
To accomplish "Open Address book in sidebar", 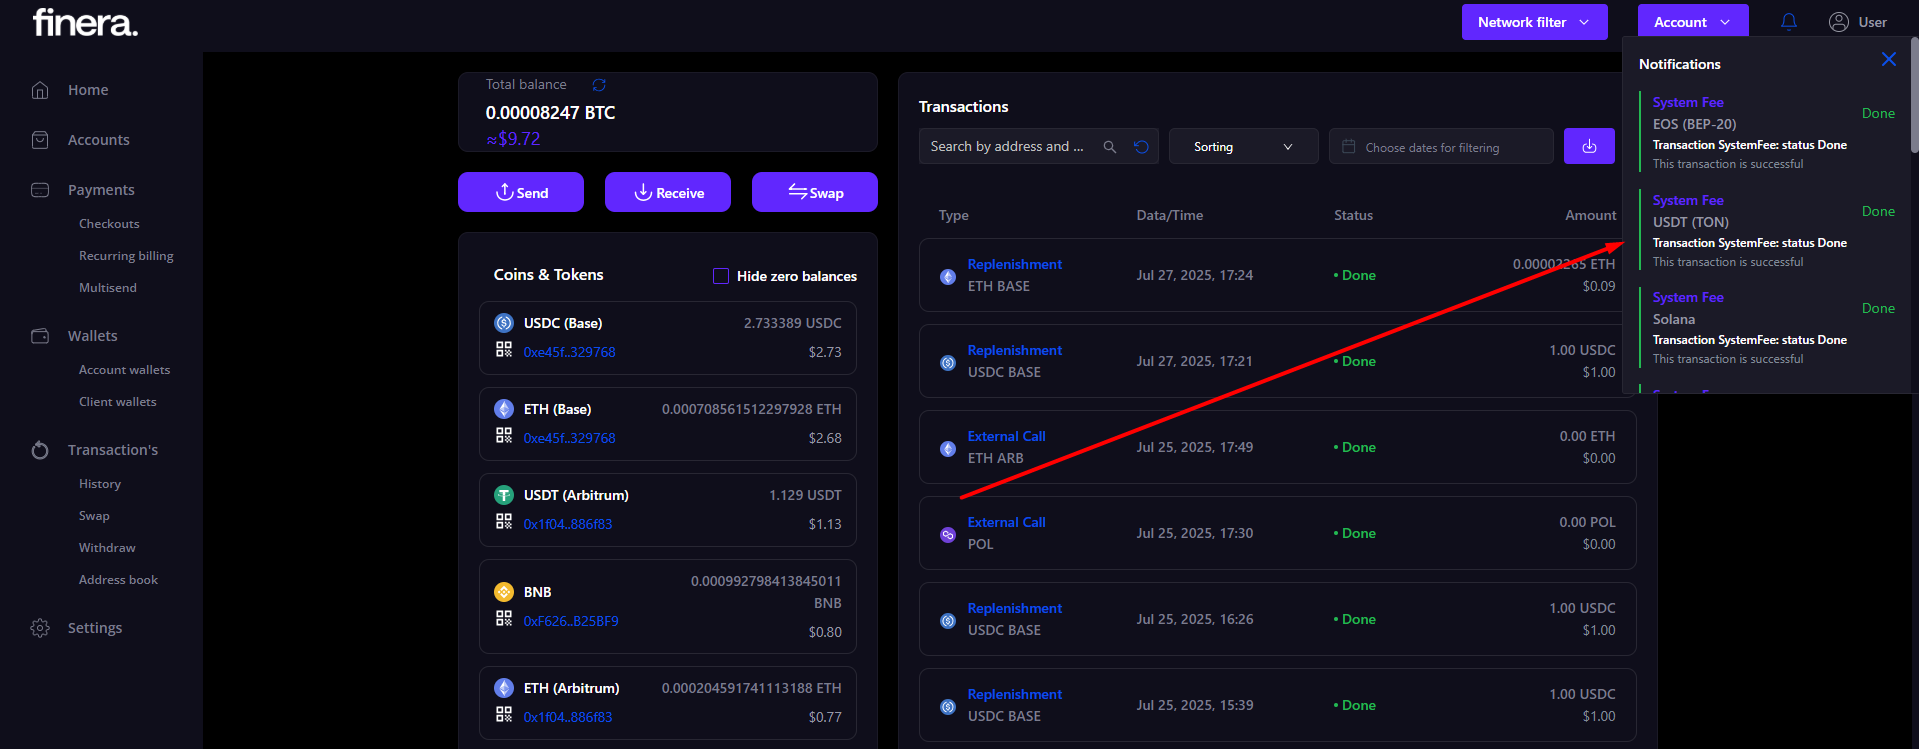I will coord(118,580).
